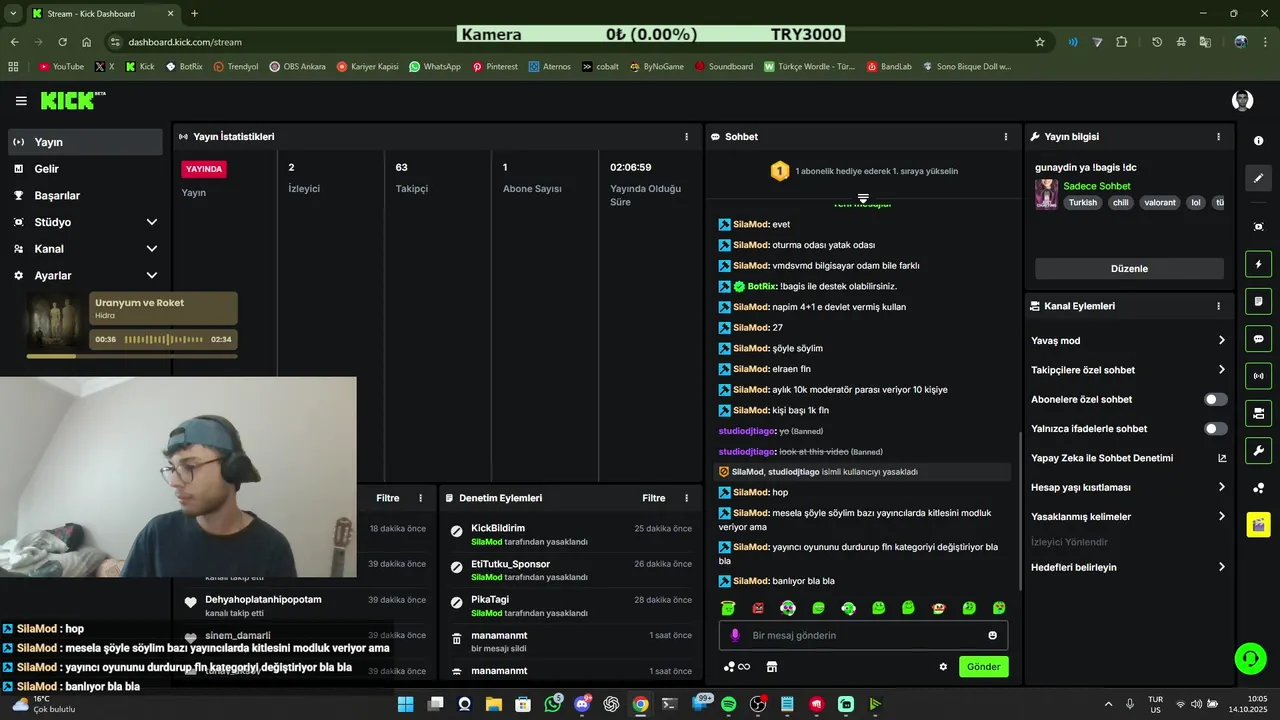Click the Turkish stream tag
Screen dimensions: 1280x720
(1083, 202)
